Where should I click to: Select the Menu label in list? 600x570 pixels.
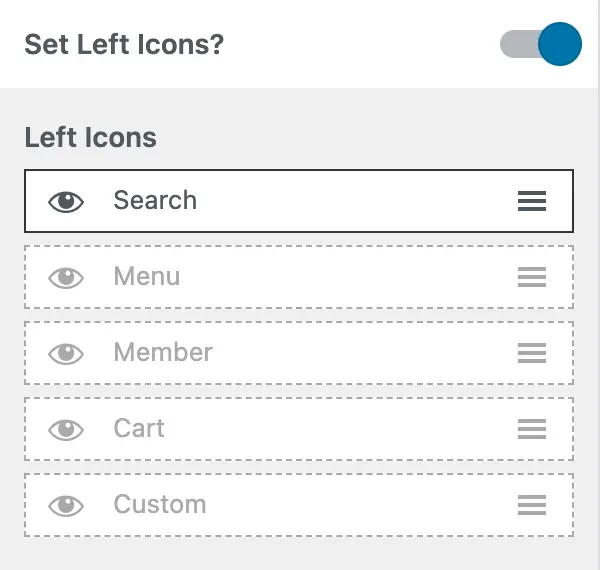[147, 276]
